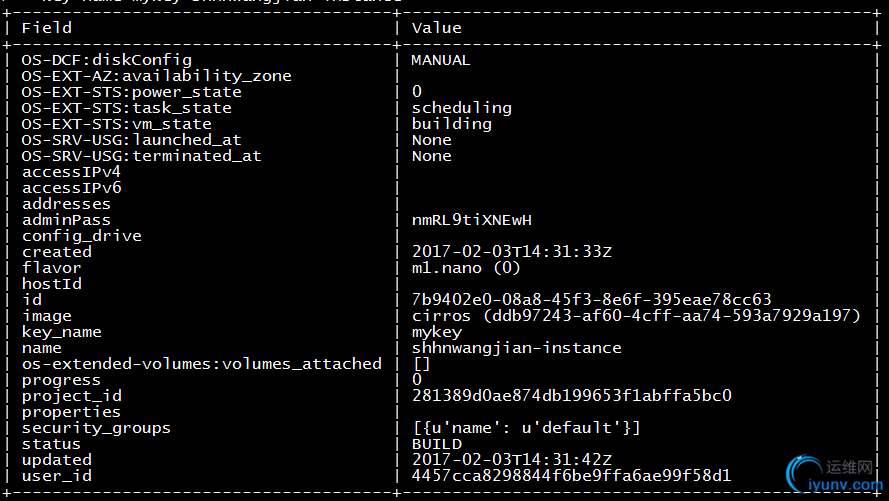Viewport: 889px width, 501px height.
Task: Click the BUILD status value
Action: pyautogui.click(x=437, y=444)
